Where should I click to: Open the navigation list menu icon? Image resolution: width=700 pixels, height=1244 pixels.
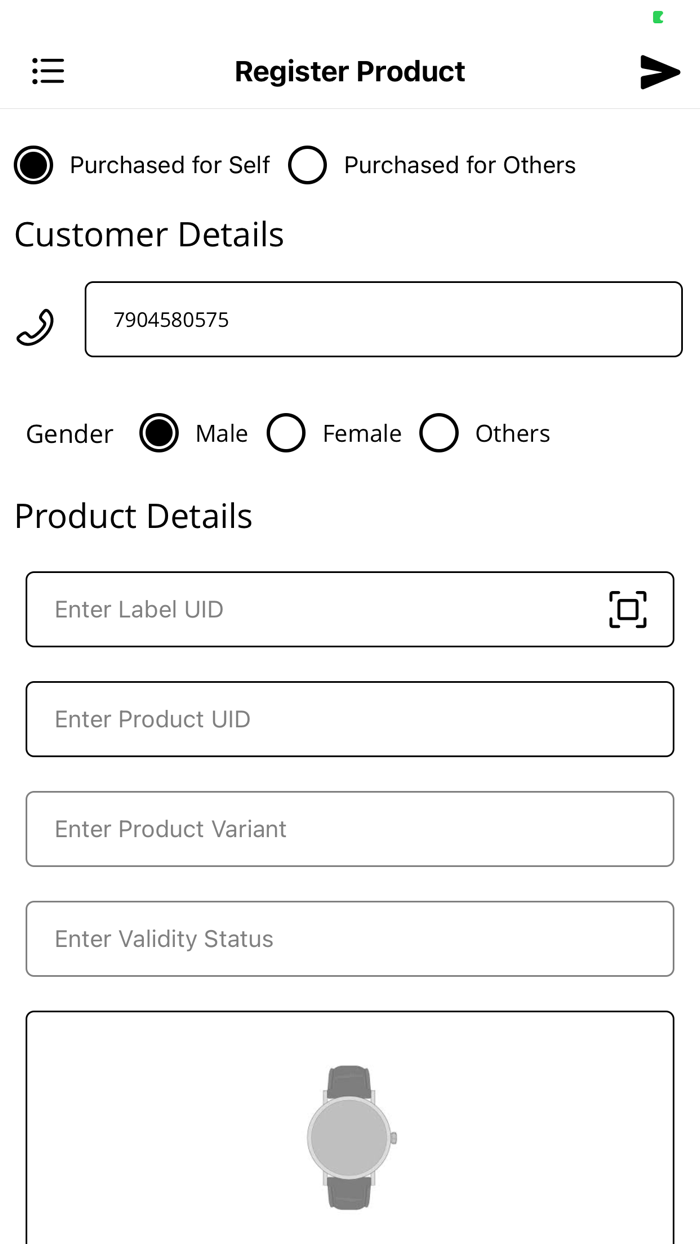[x=48, y=71]
